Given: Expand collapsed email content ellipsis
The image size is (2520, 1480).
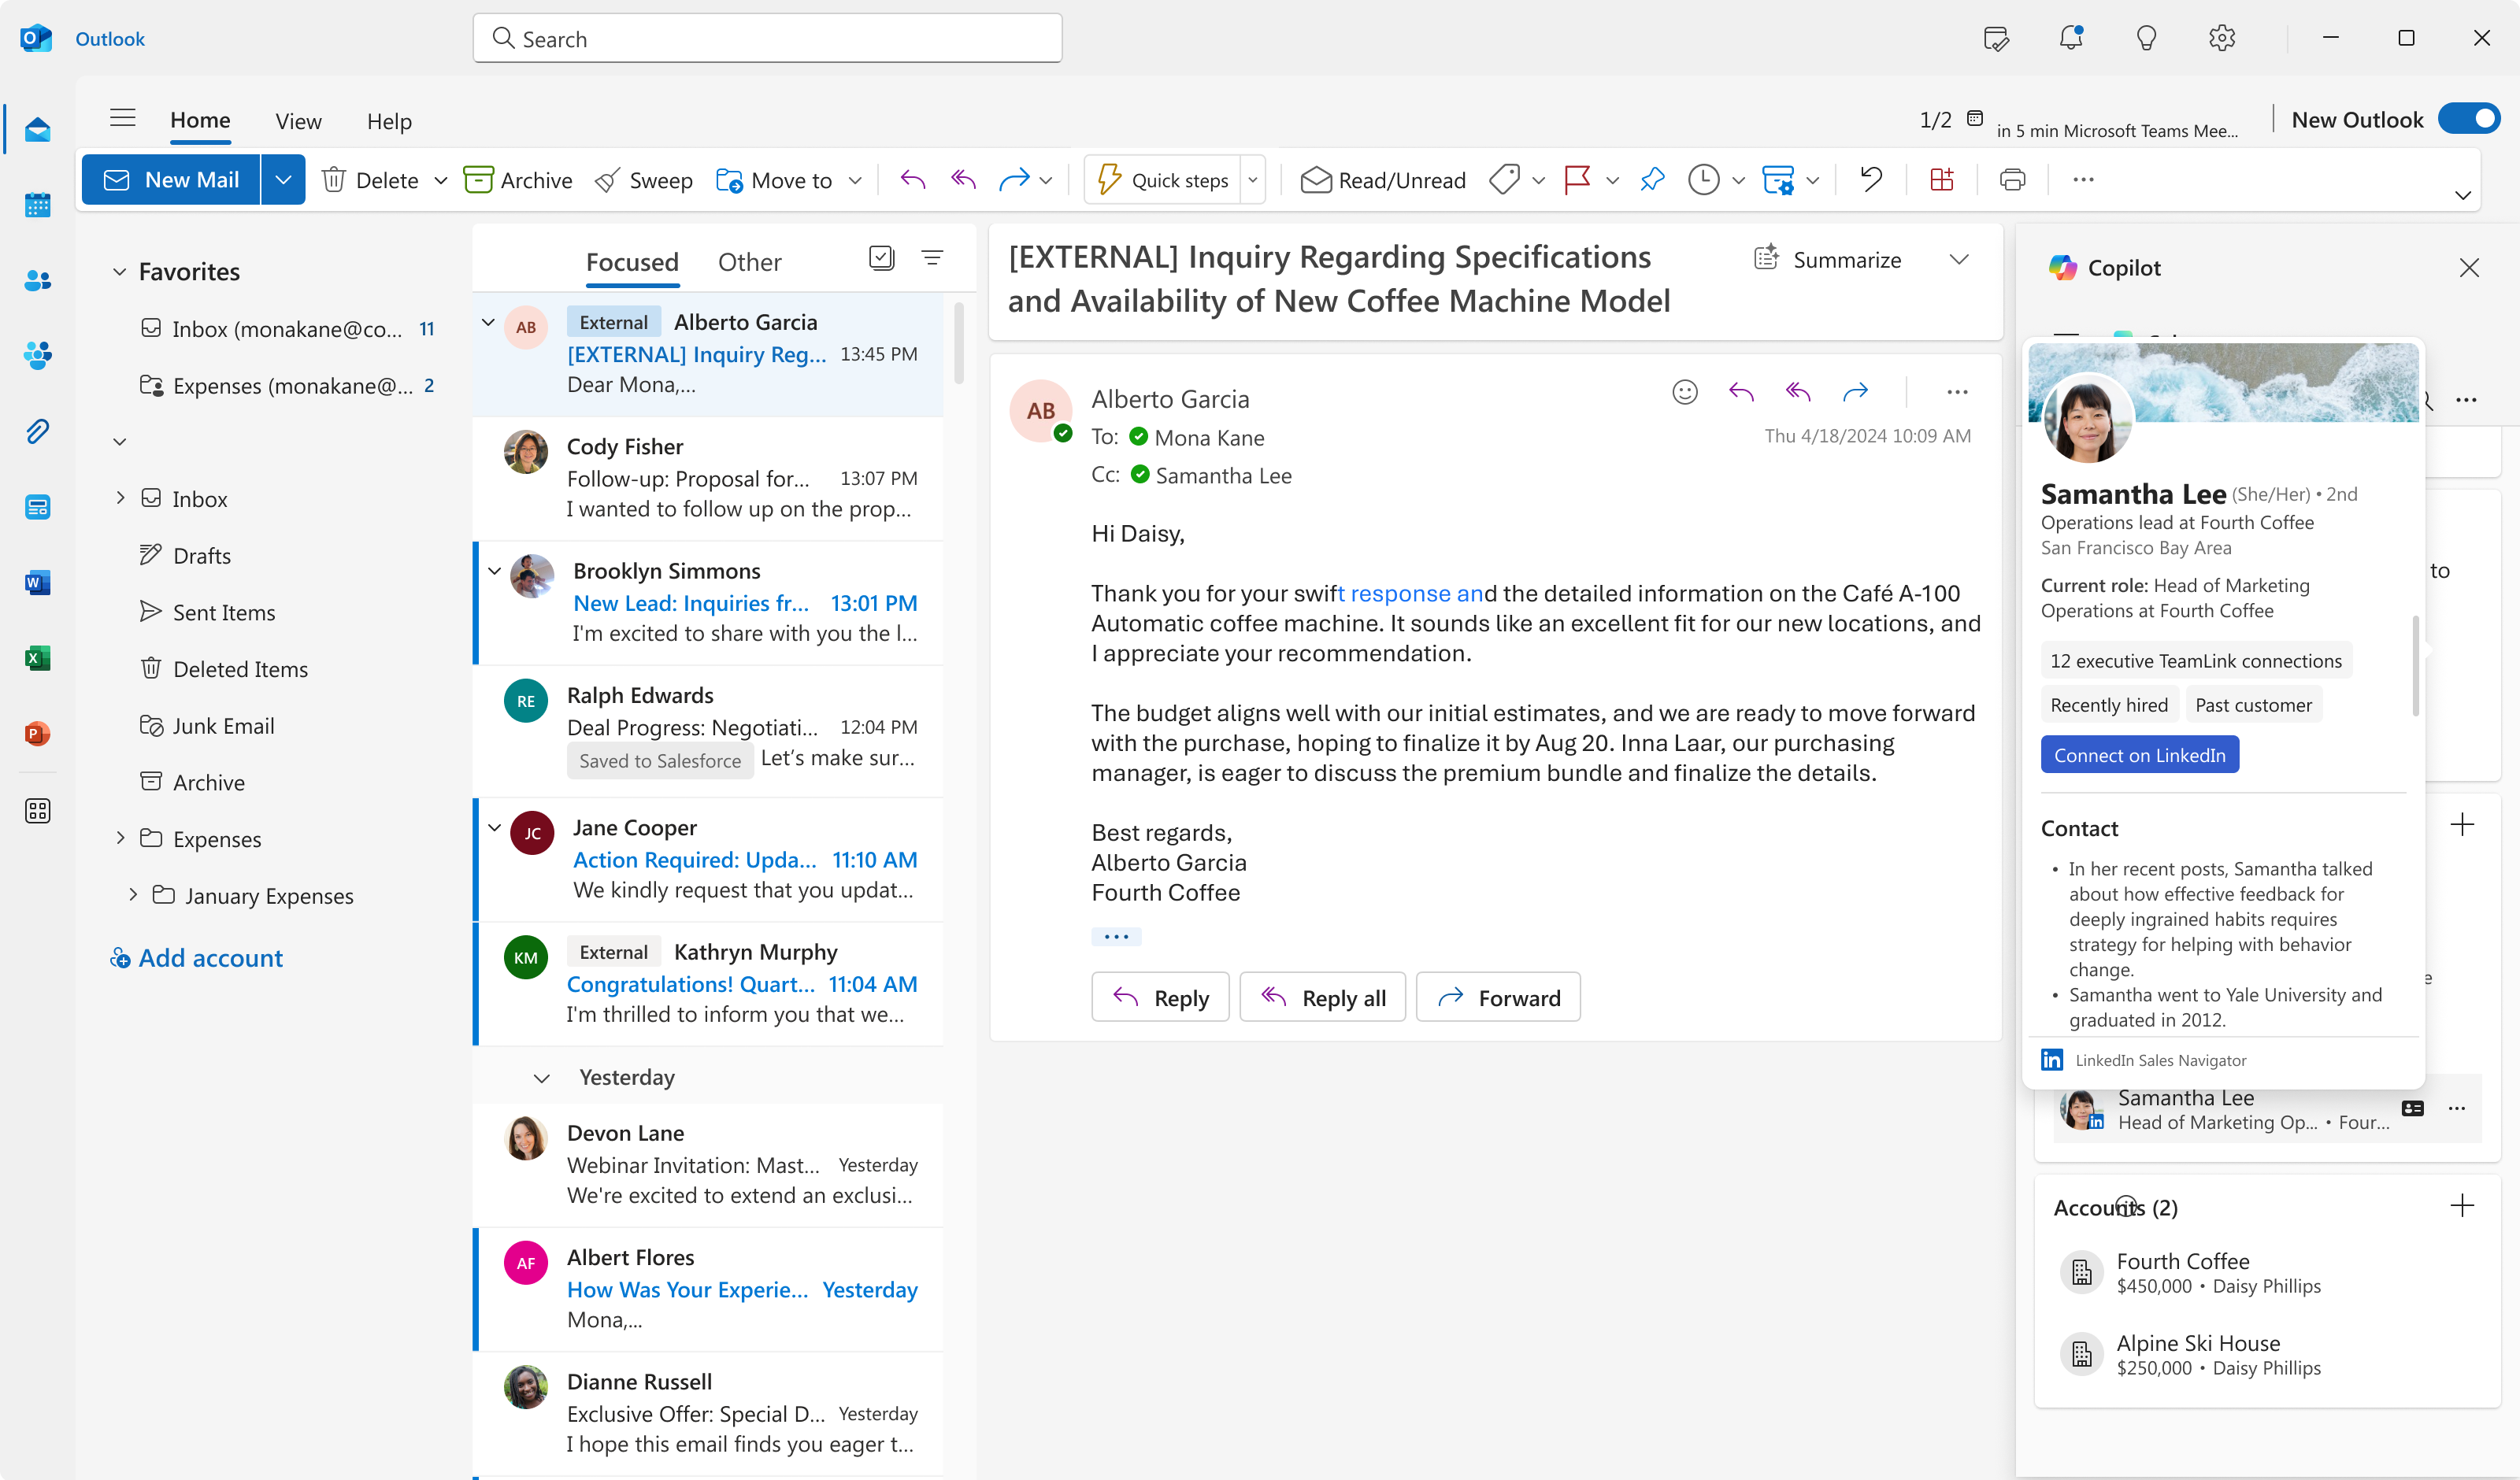Looking at the screenshot, I should pos(1116,937).
